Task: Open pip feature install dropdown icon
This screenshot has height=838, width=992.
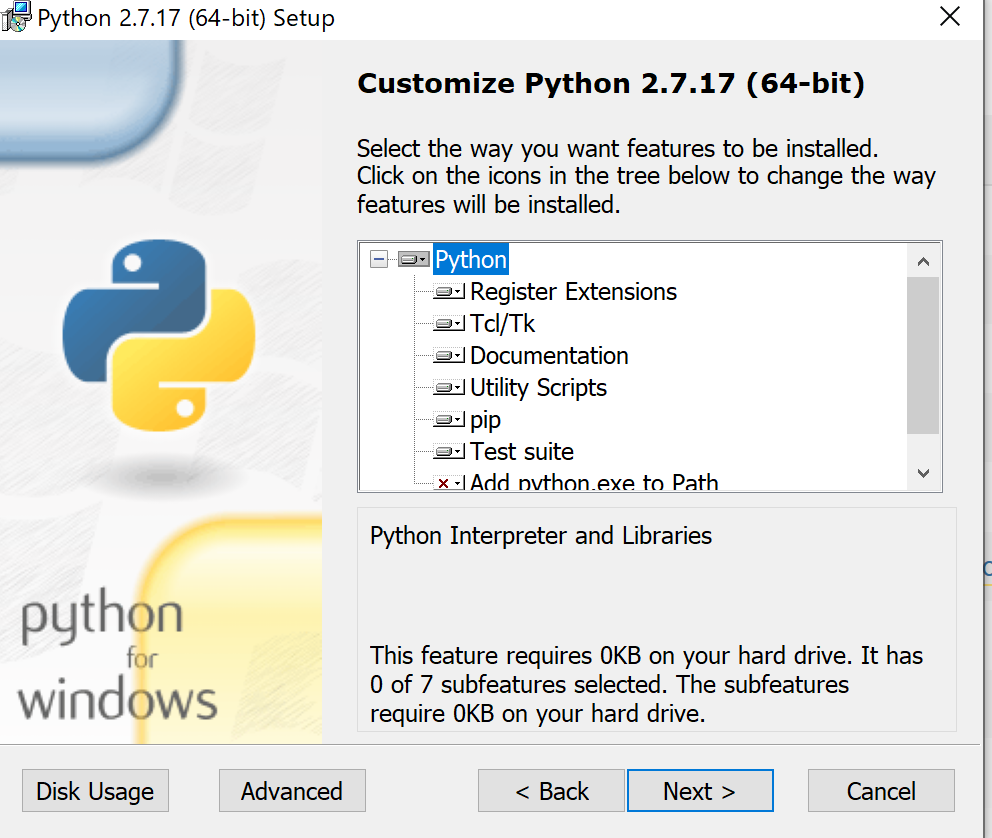Action: 449,419
